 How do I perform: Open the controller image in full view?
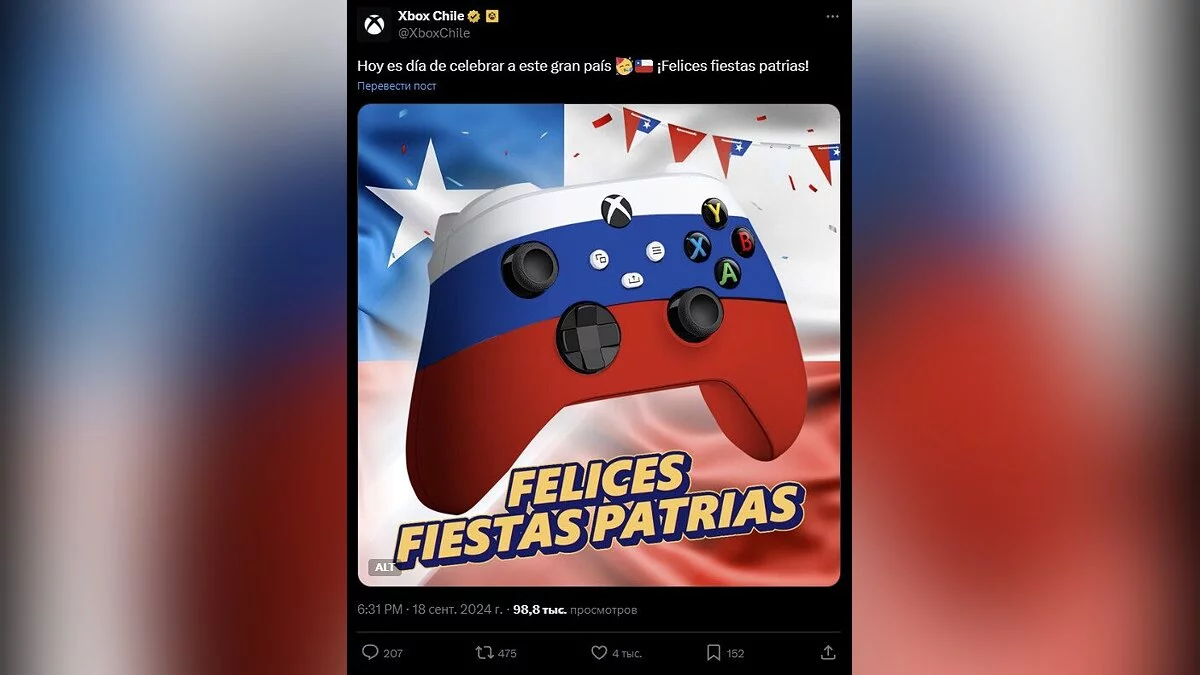[599, 345]
